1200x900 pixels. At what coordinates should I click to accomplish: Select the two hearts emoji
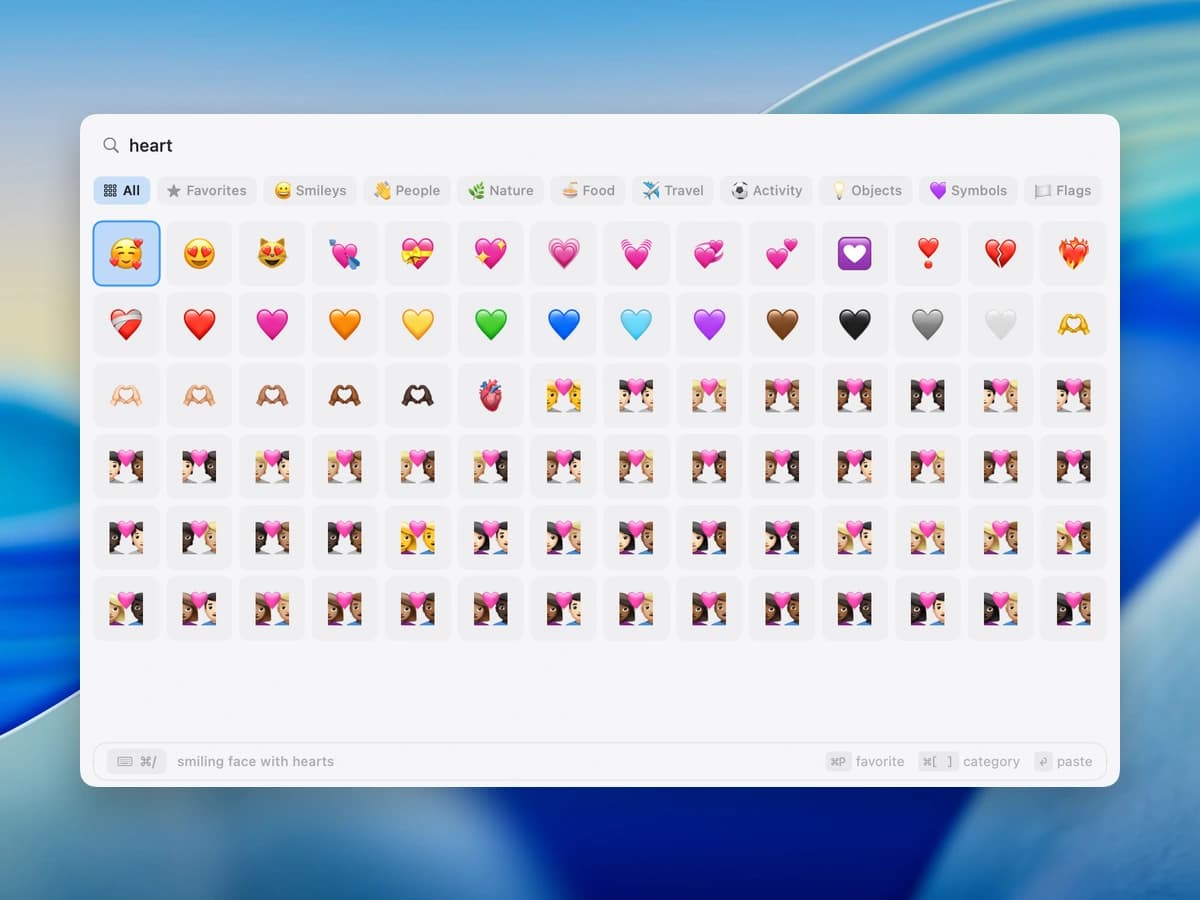782,254
